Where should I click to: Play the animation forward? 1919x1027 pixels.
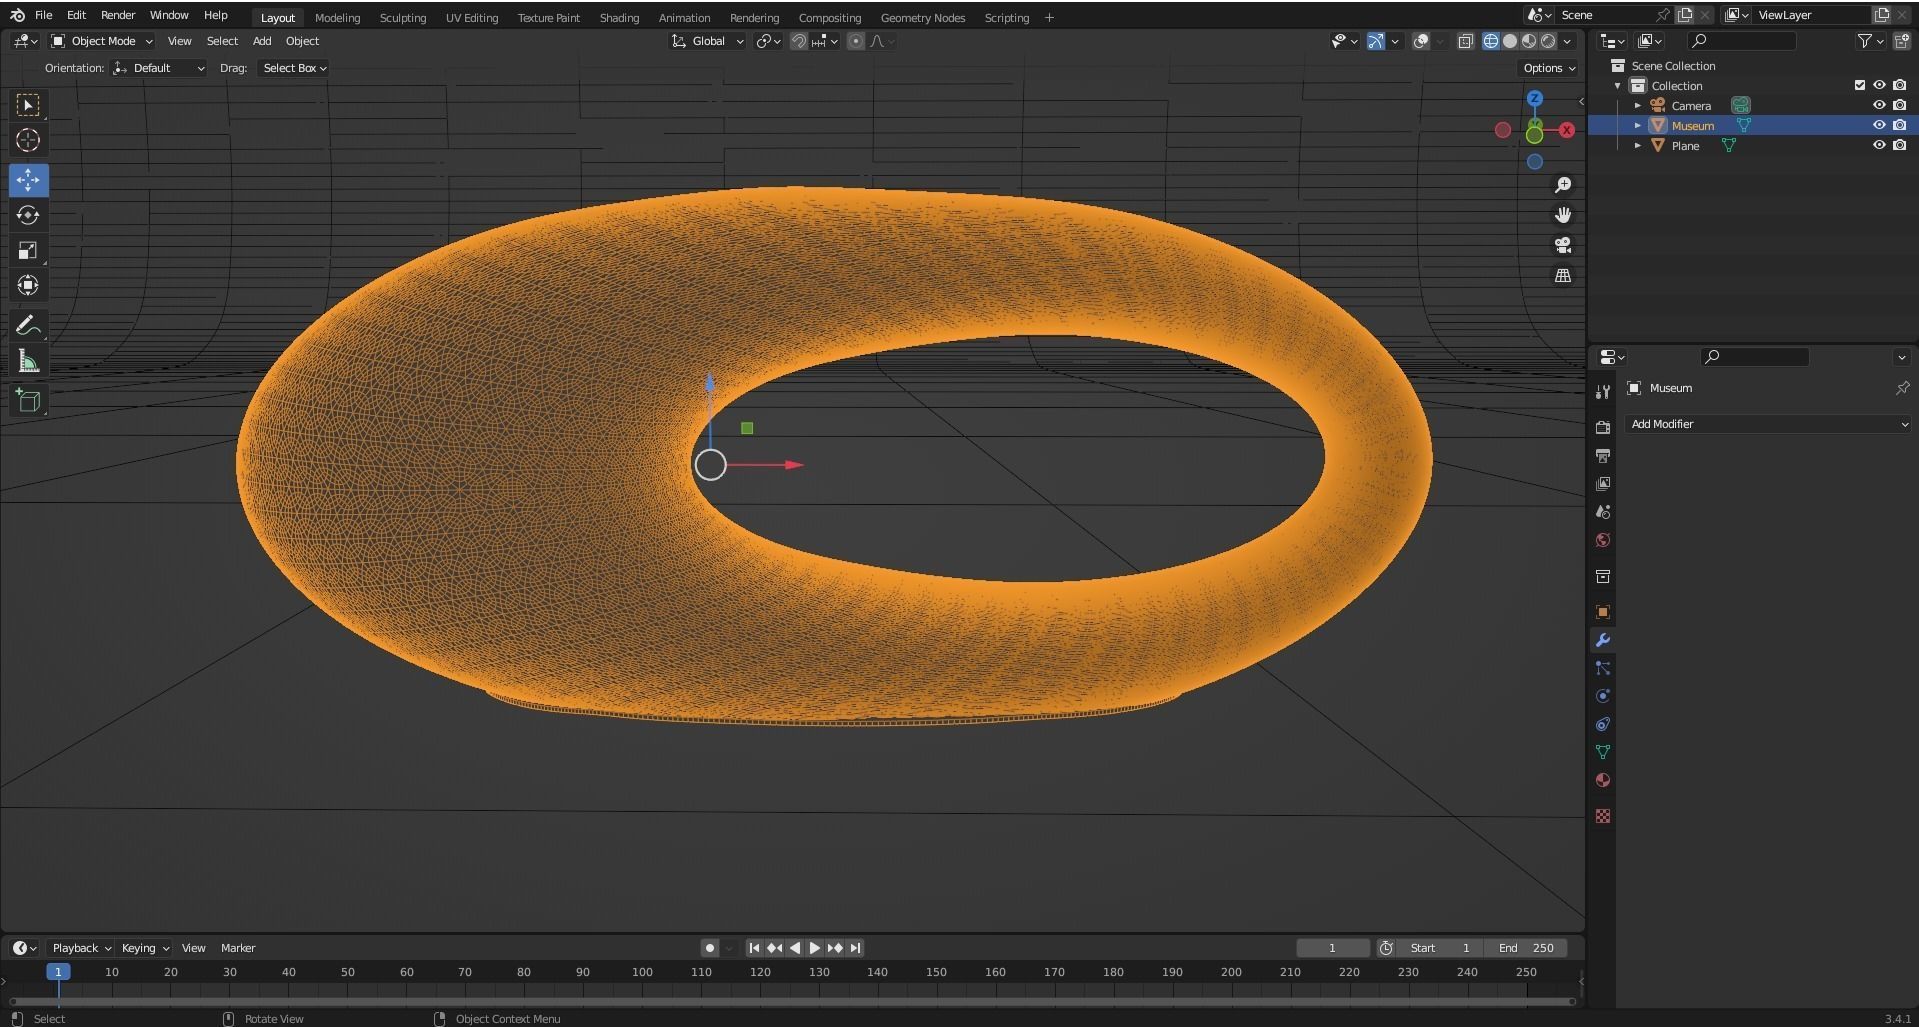tap(815, 948)
